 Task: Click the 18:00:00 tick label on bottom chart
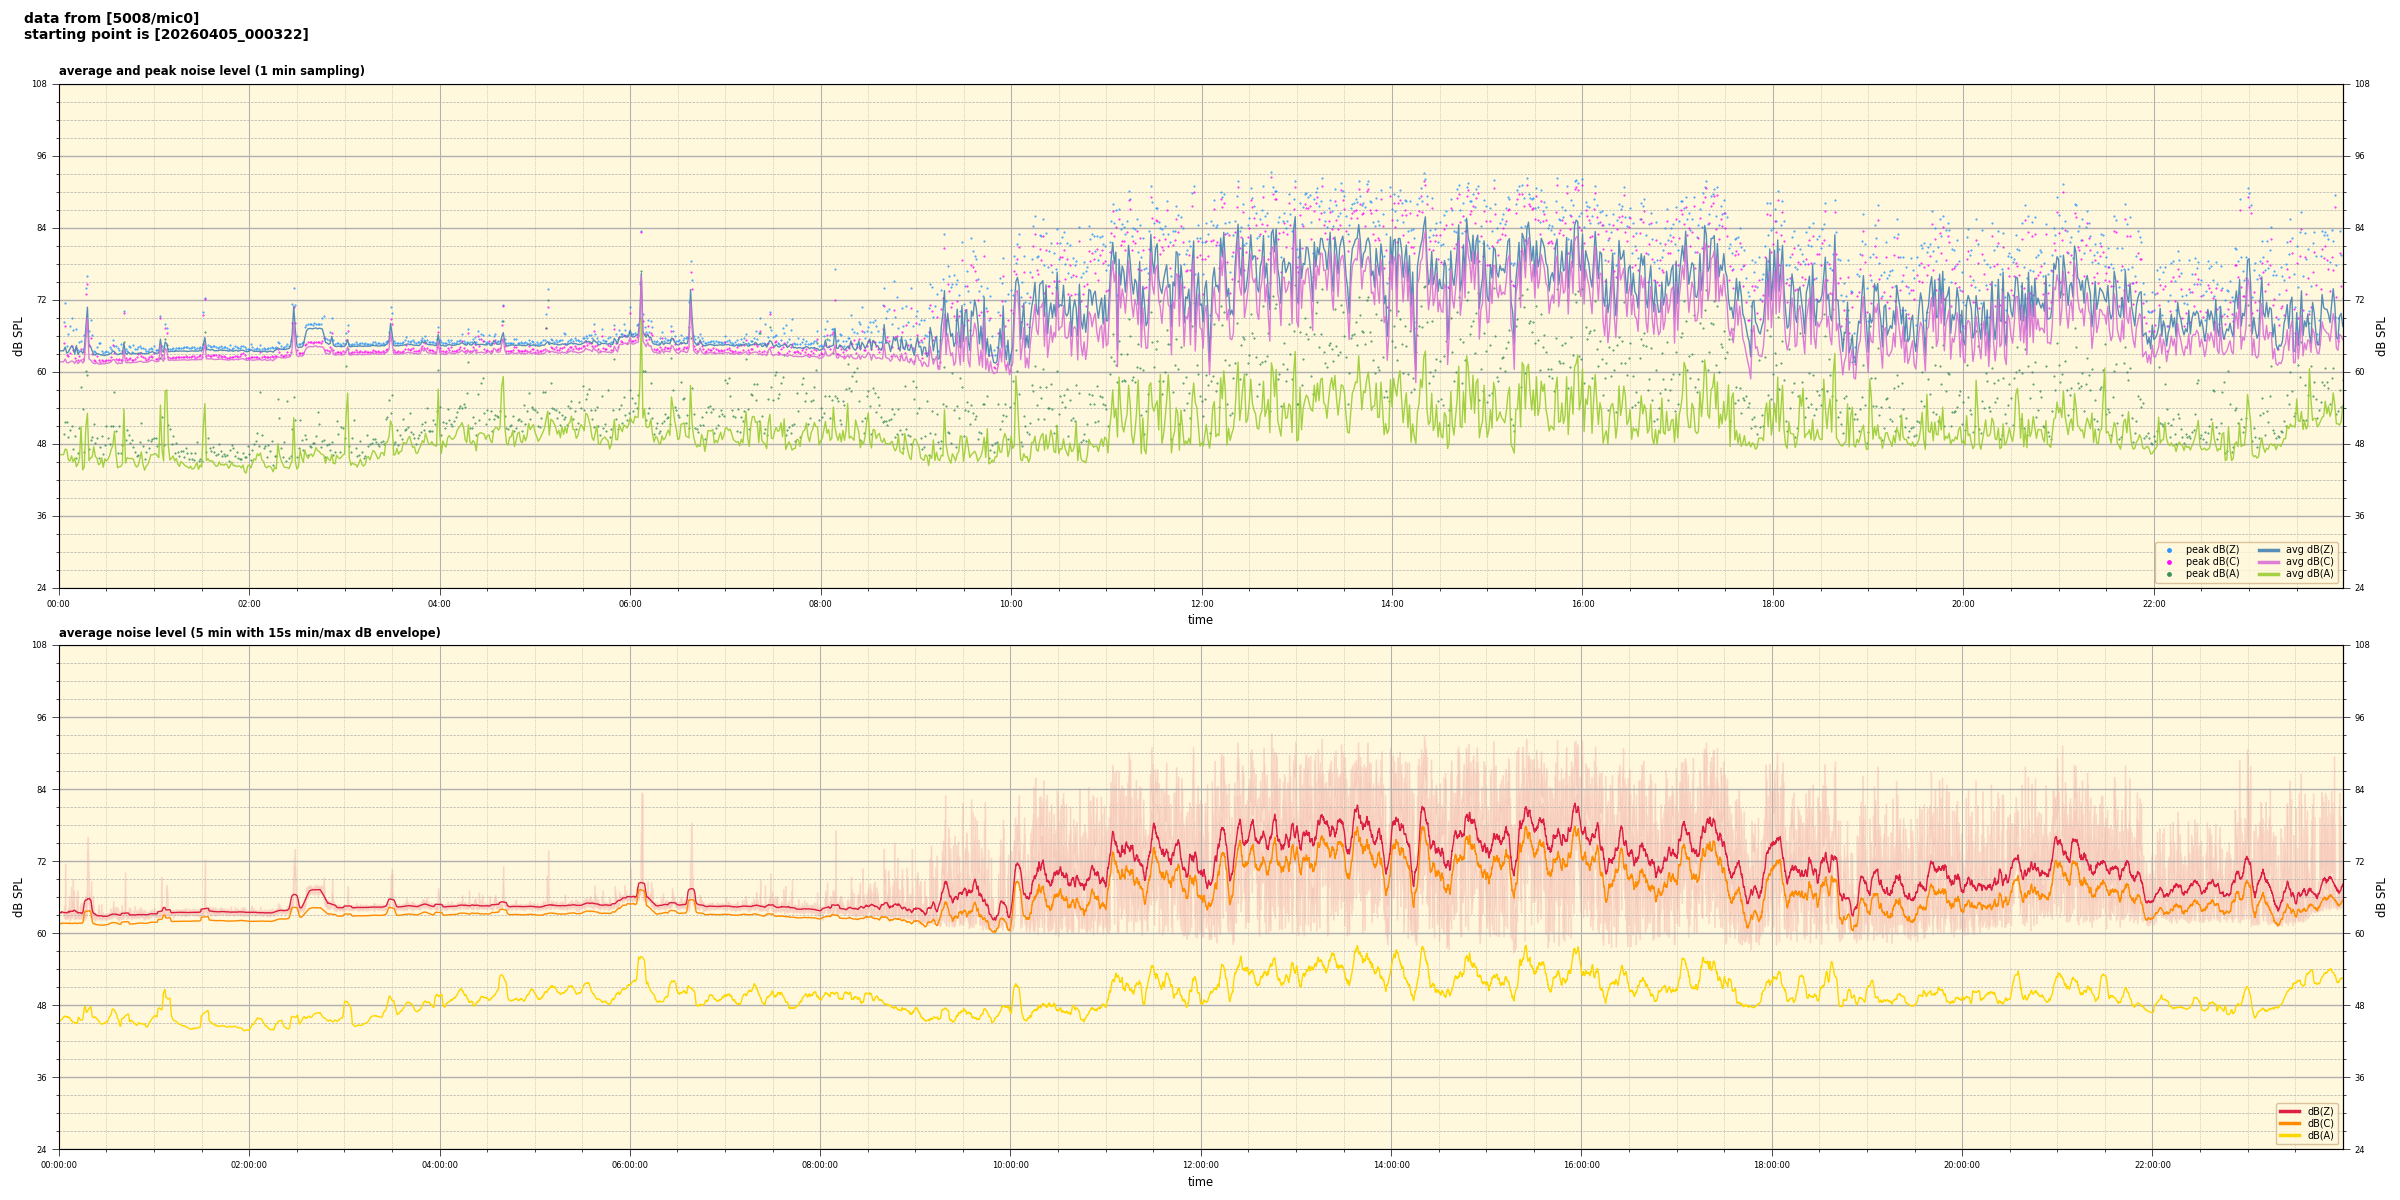1771,1165
